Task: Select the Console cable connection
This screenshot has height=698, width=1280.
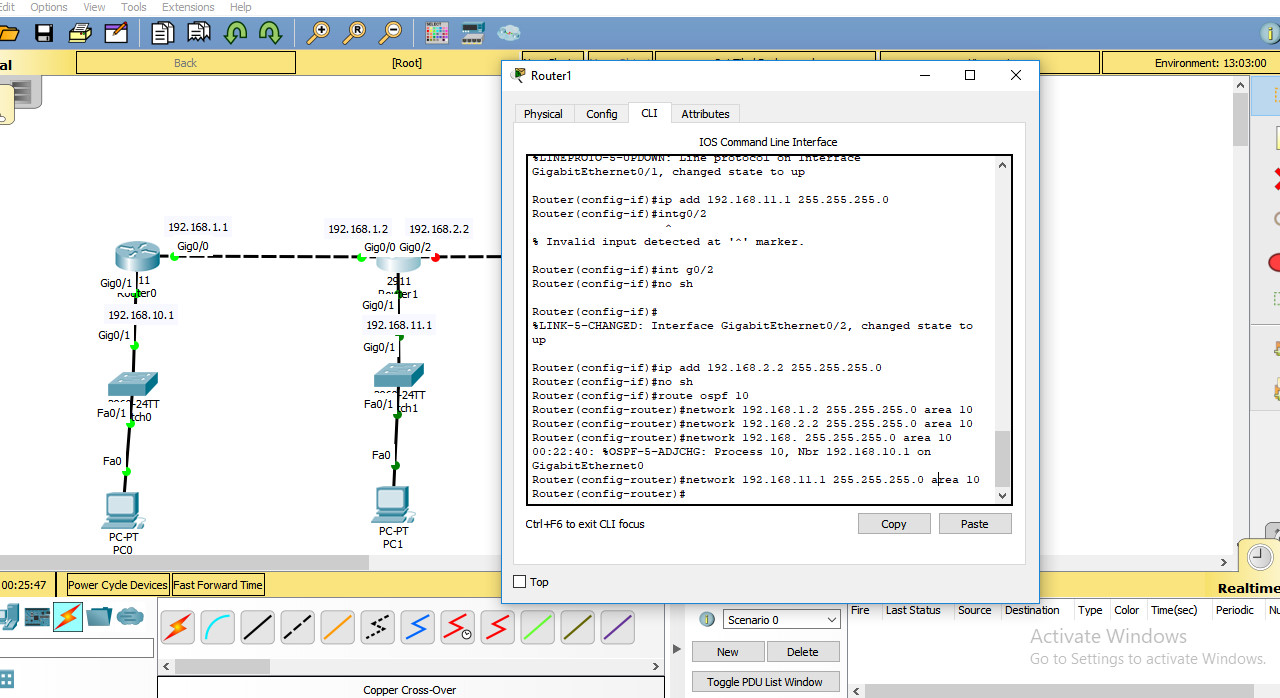Action: point(219,629)
